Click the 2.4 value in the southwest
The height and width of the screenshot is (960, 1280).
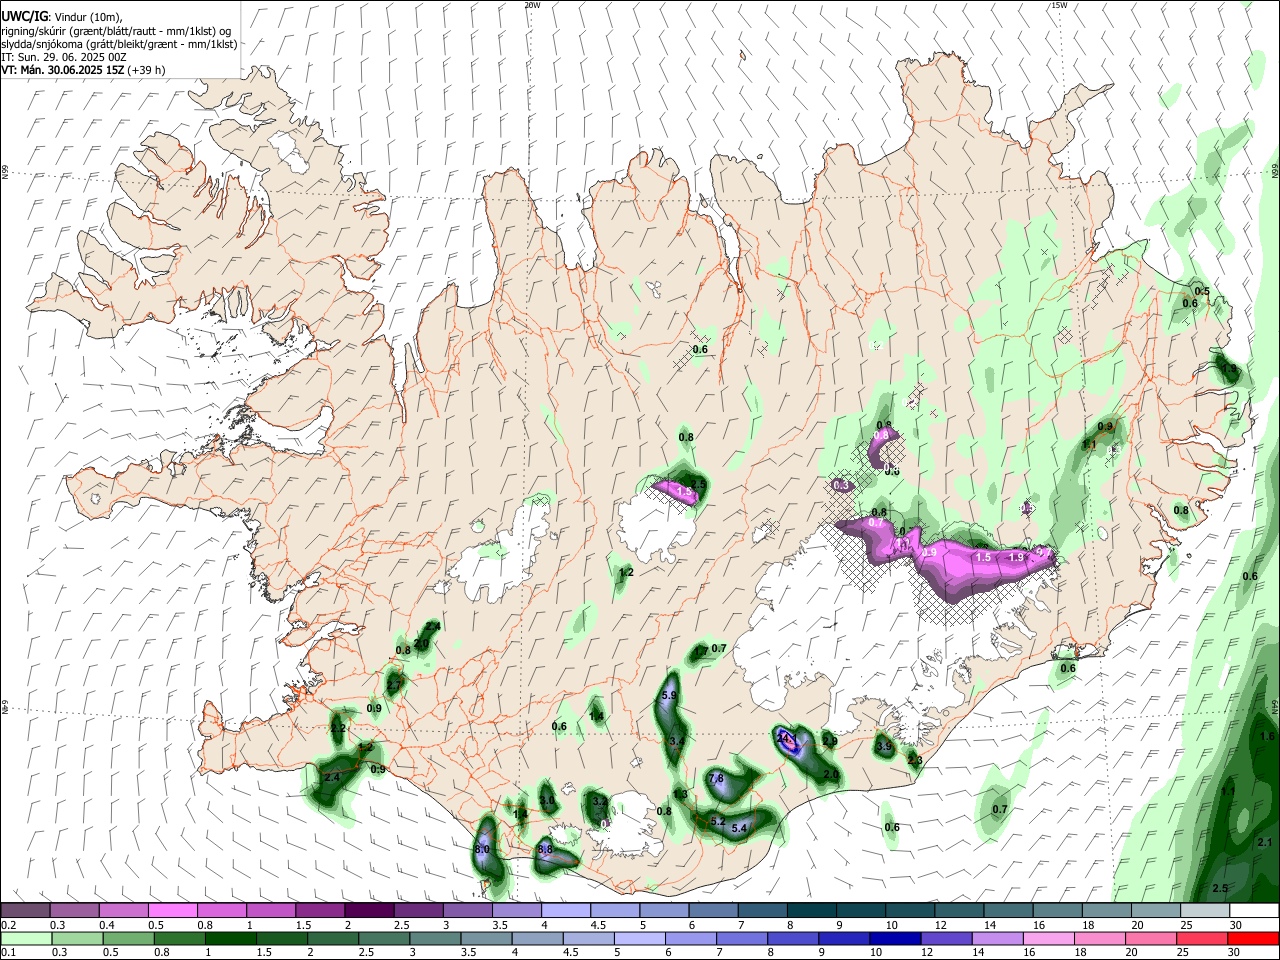point(332,777)
